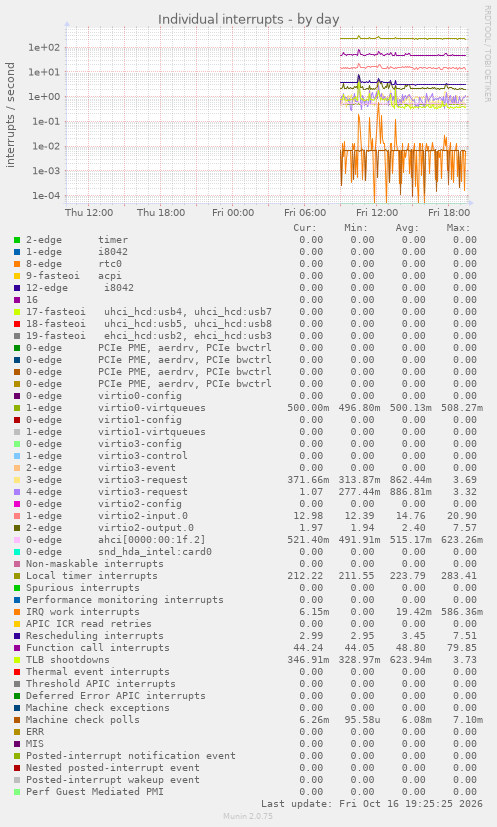
Task: Click the 'virtio3-control' legend label
Action: [x=142, y=456]
